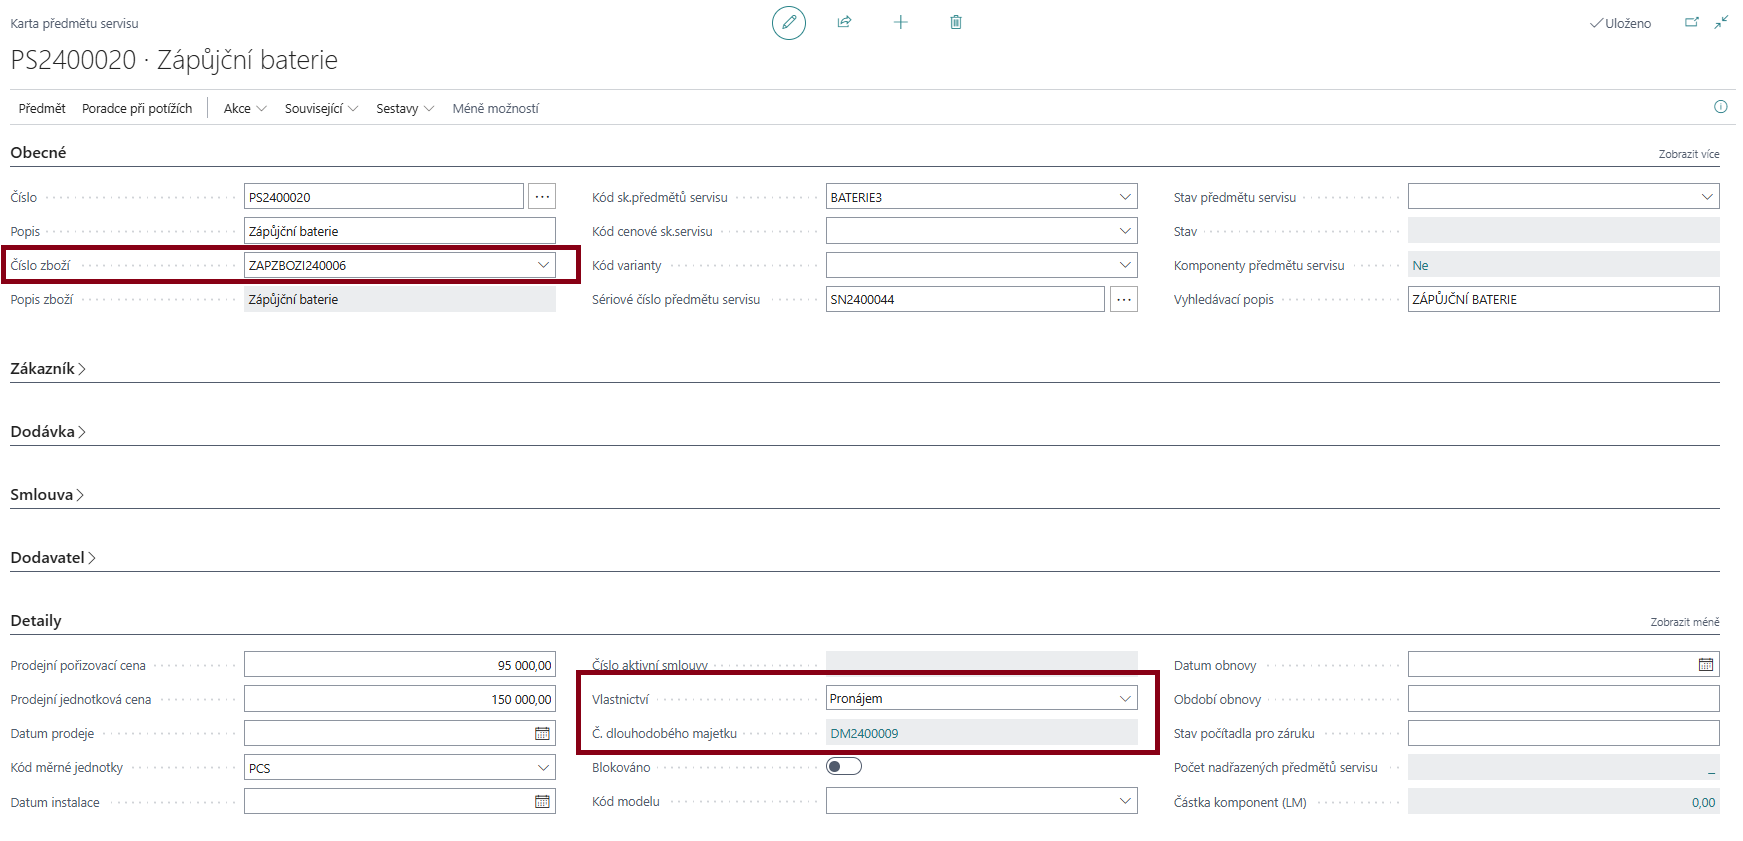Click Prodejní jednotková cena field
Screen dimensions: 1743x841
coord(400,699)
